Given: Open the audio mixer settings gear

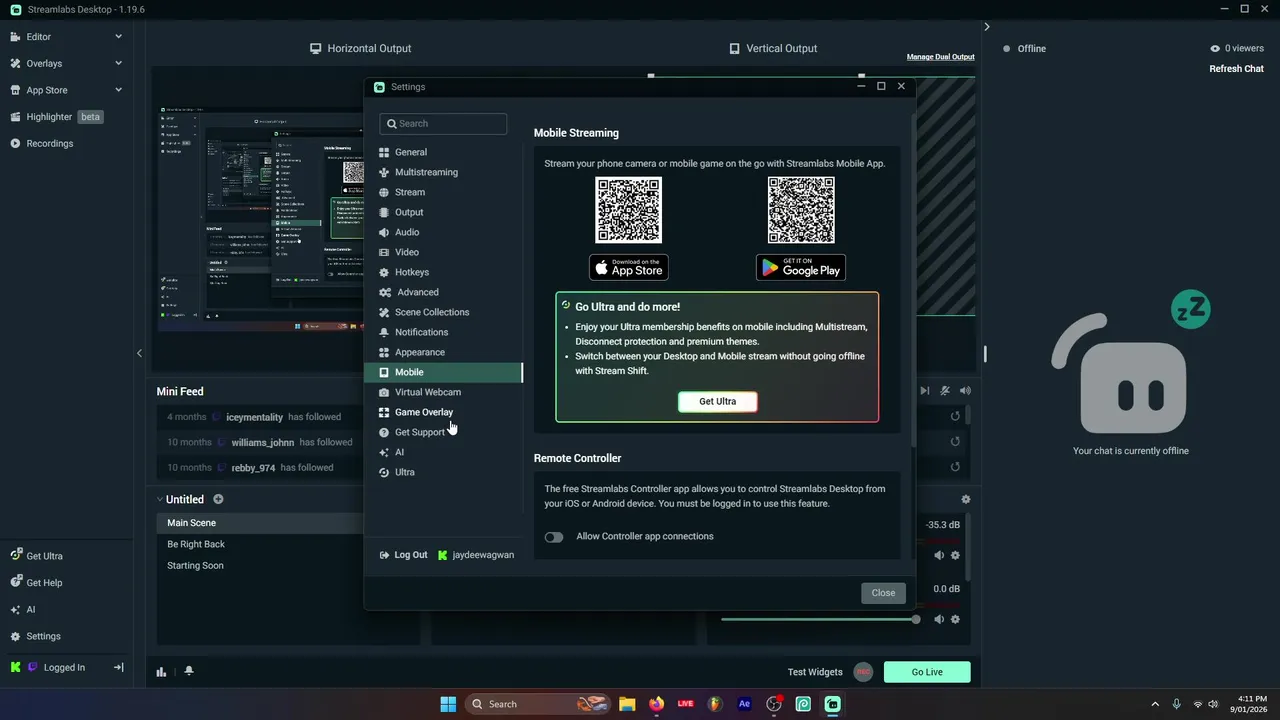Looking at the screenshot, I should tap(965, 499).
